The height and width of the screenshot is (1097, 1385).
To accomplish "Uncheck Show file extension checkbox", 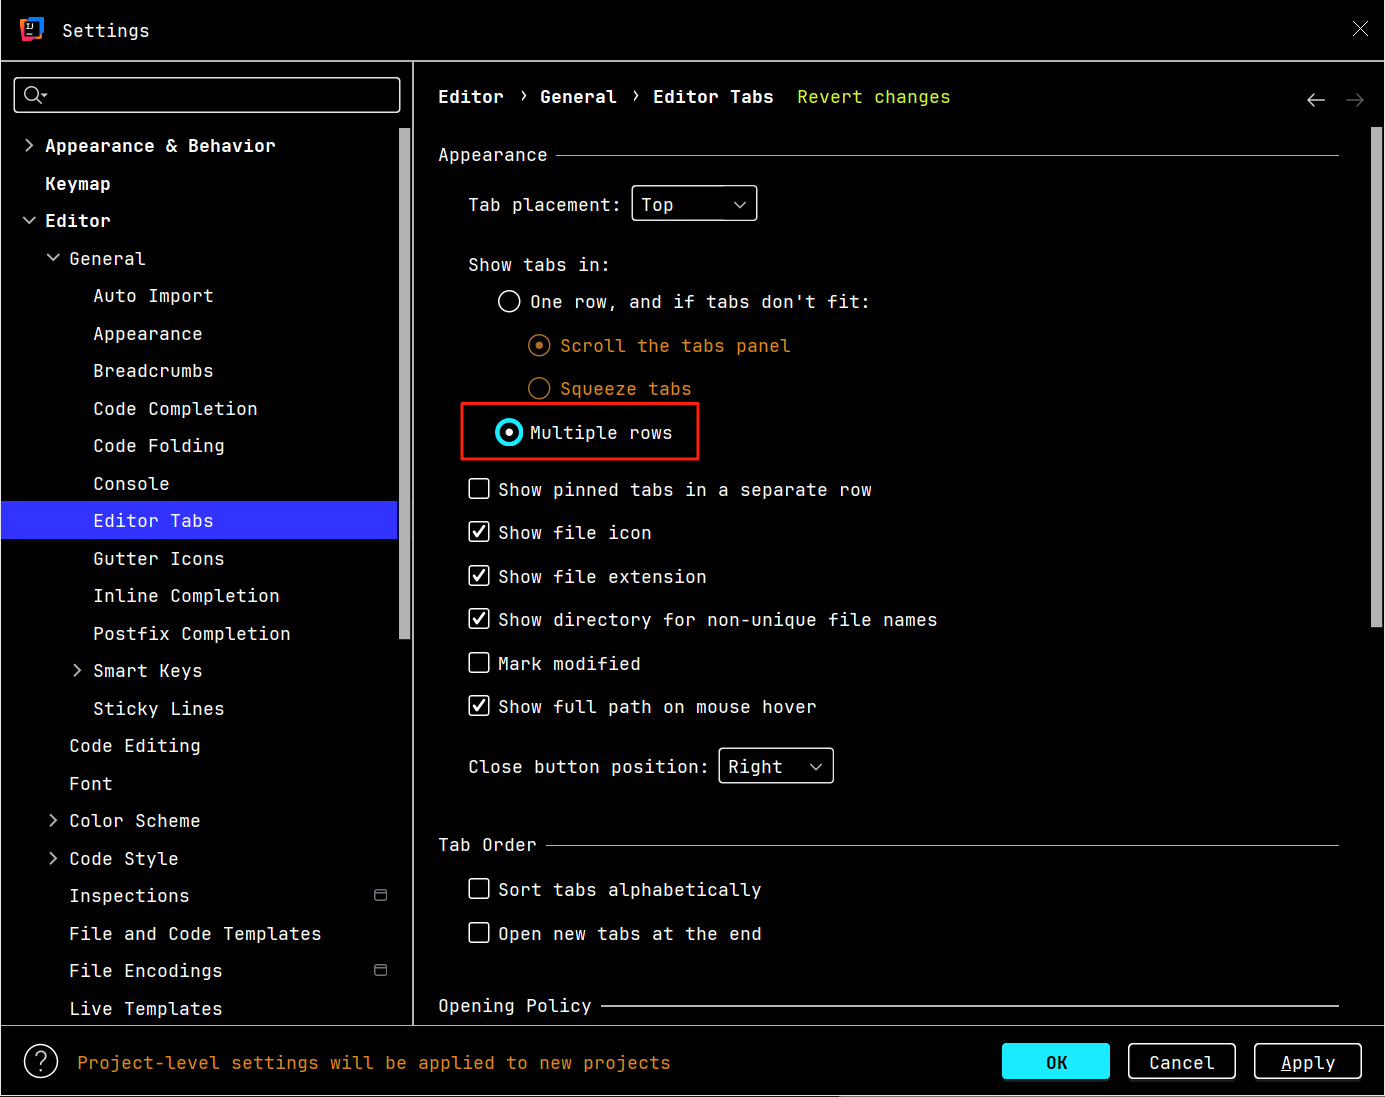I will 479,576.
